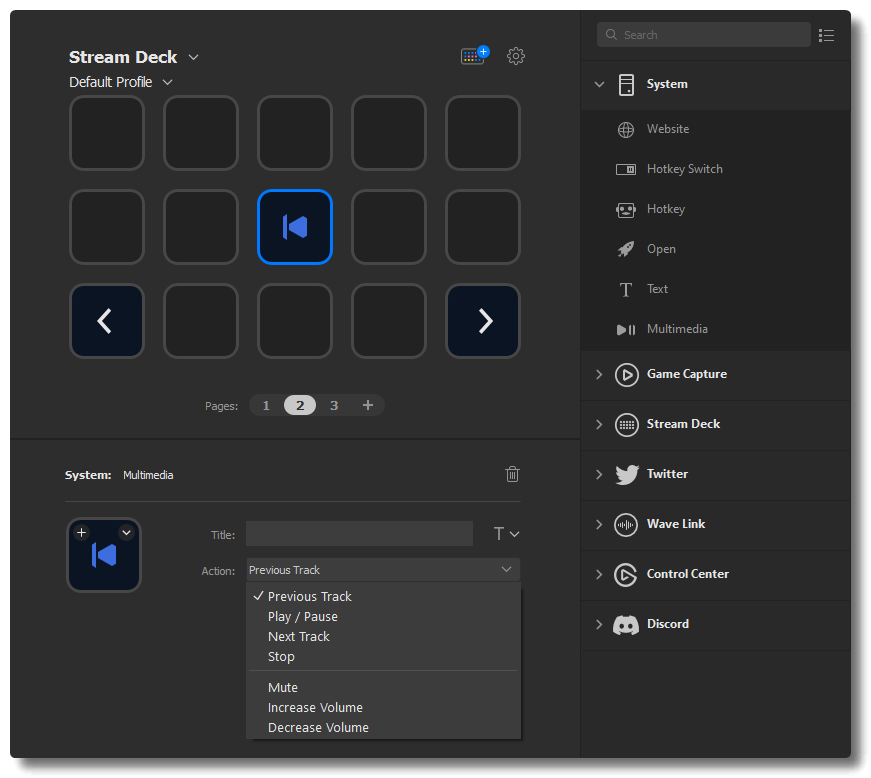This screenshot has height=778, width=871.
Task: Choose Next Track from the action list
Action: [383, 636]
